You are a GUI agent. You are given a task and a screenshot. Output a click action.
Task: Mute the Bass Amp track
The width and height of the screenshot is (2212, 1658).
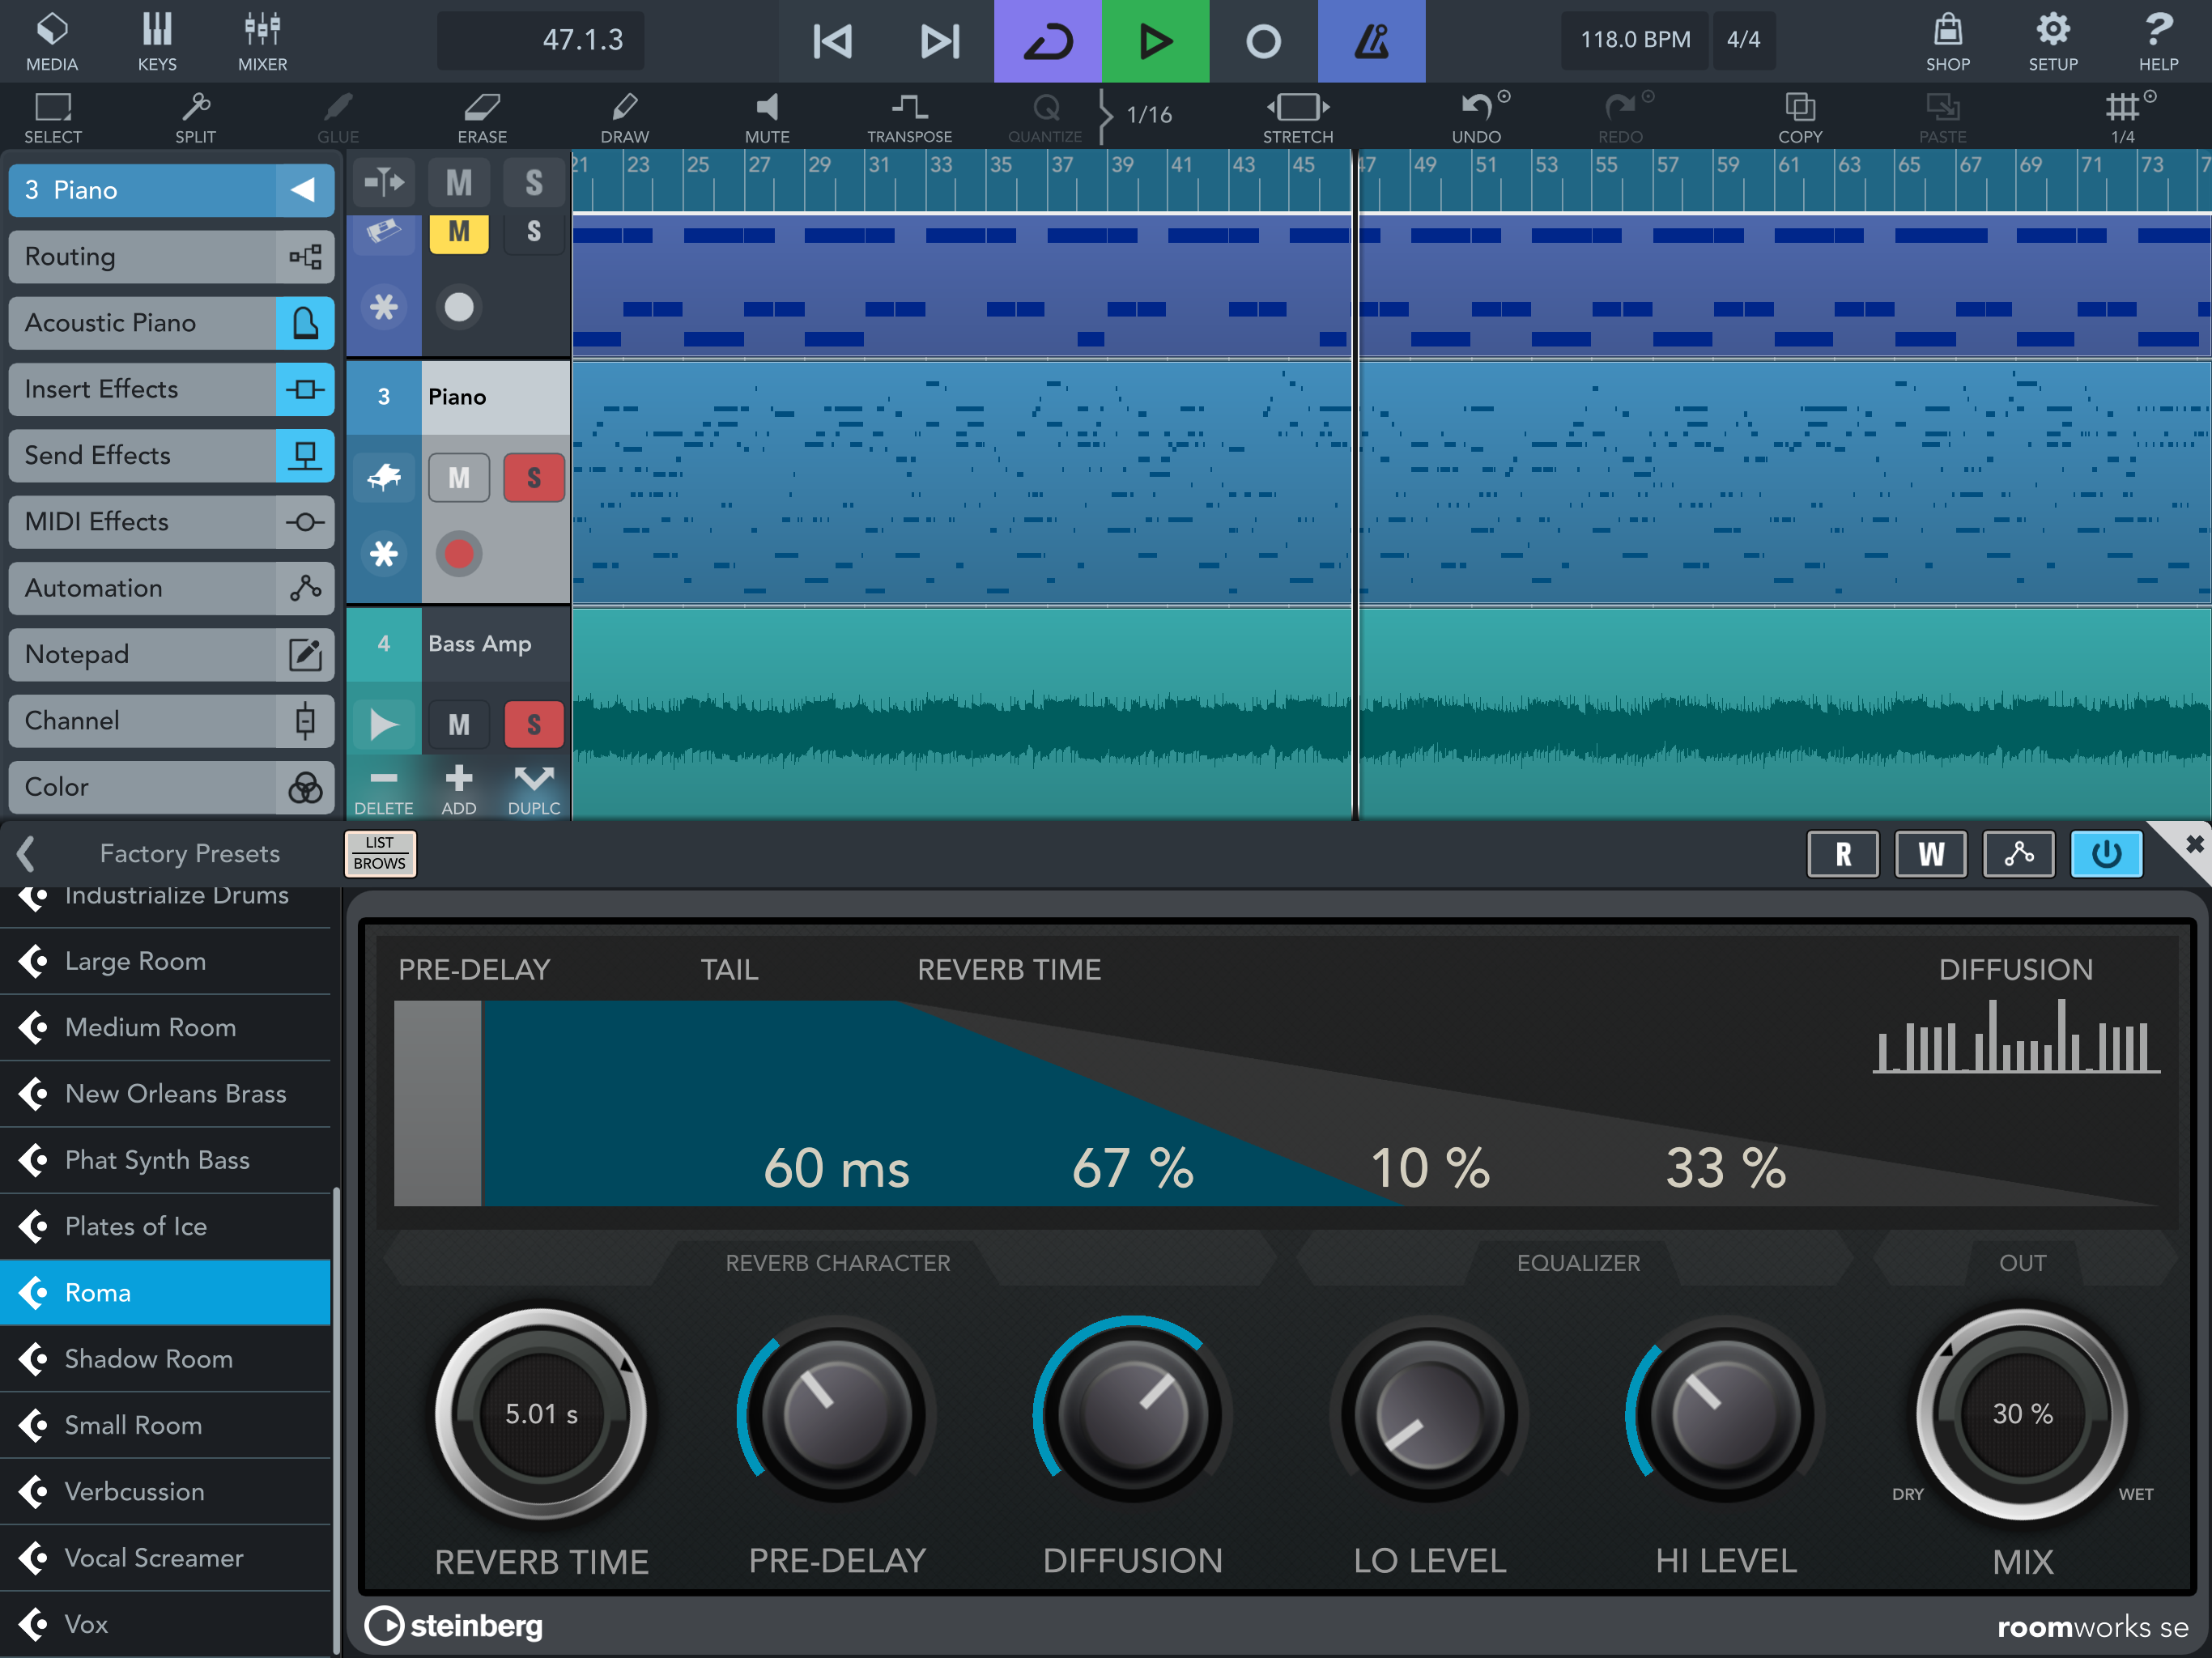click(x=458, y=724)
